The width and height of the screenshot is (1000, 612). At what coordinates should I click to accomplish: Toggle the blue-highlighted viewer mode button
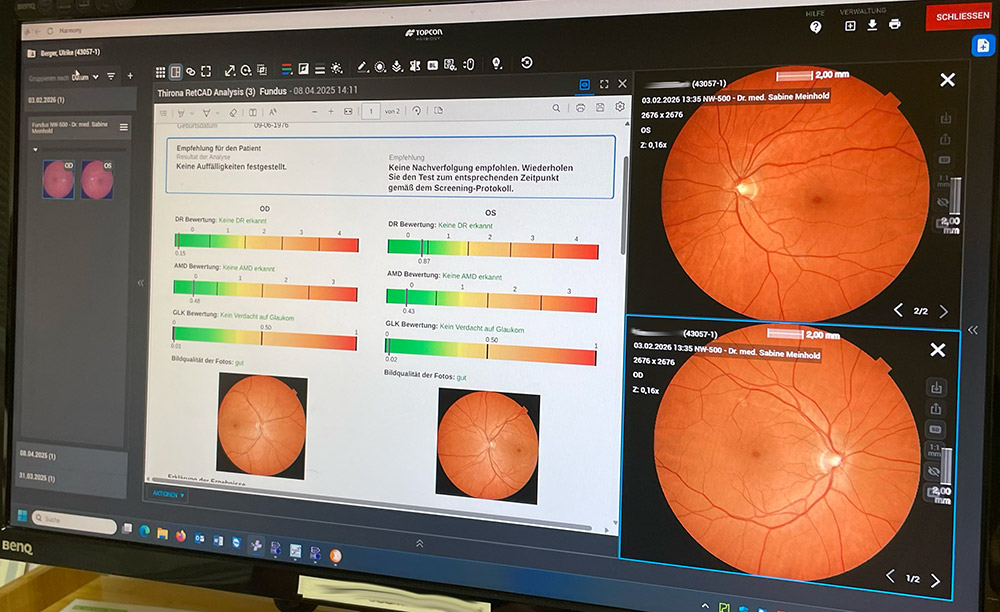[x=586, y=85]
